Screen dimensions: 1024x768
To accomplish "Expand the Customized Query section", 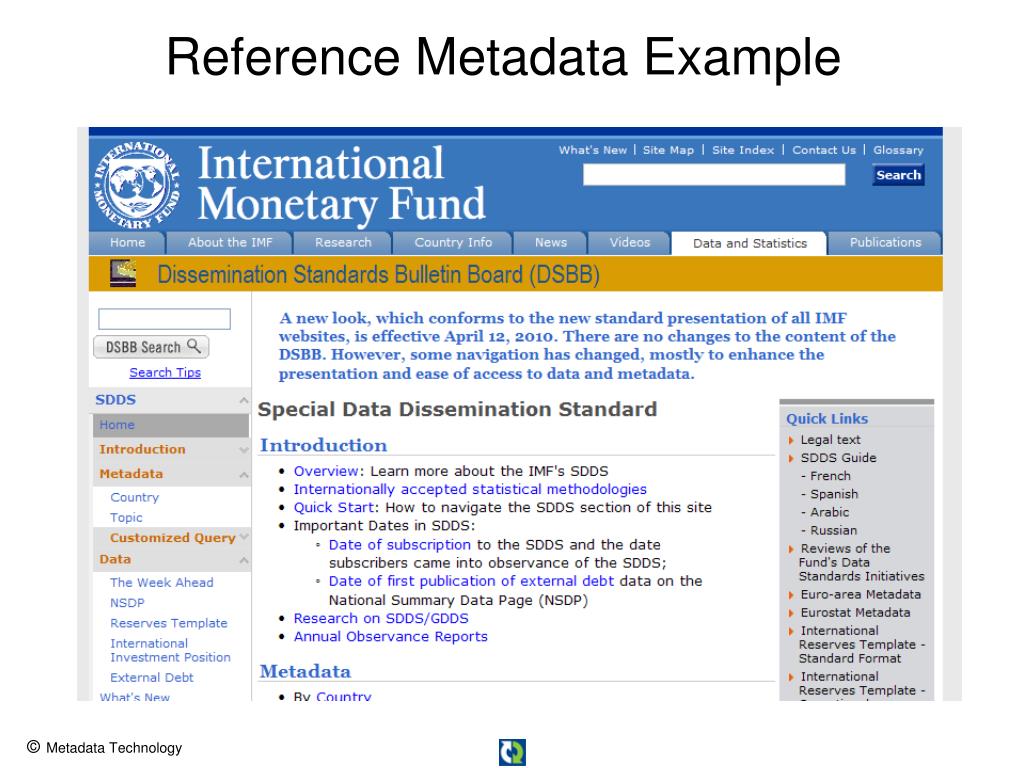I will pyautogui.click(x=244, y=537).
